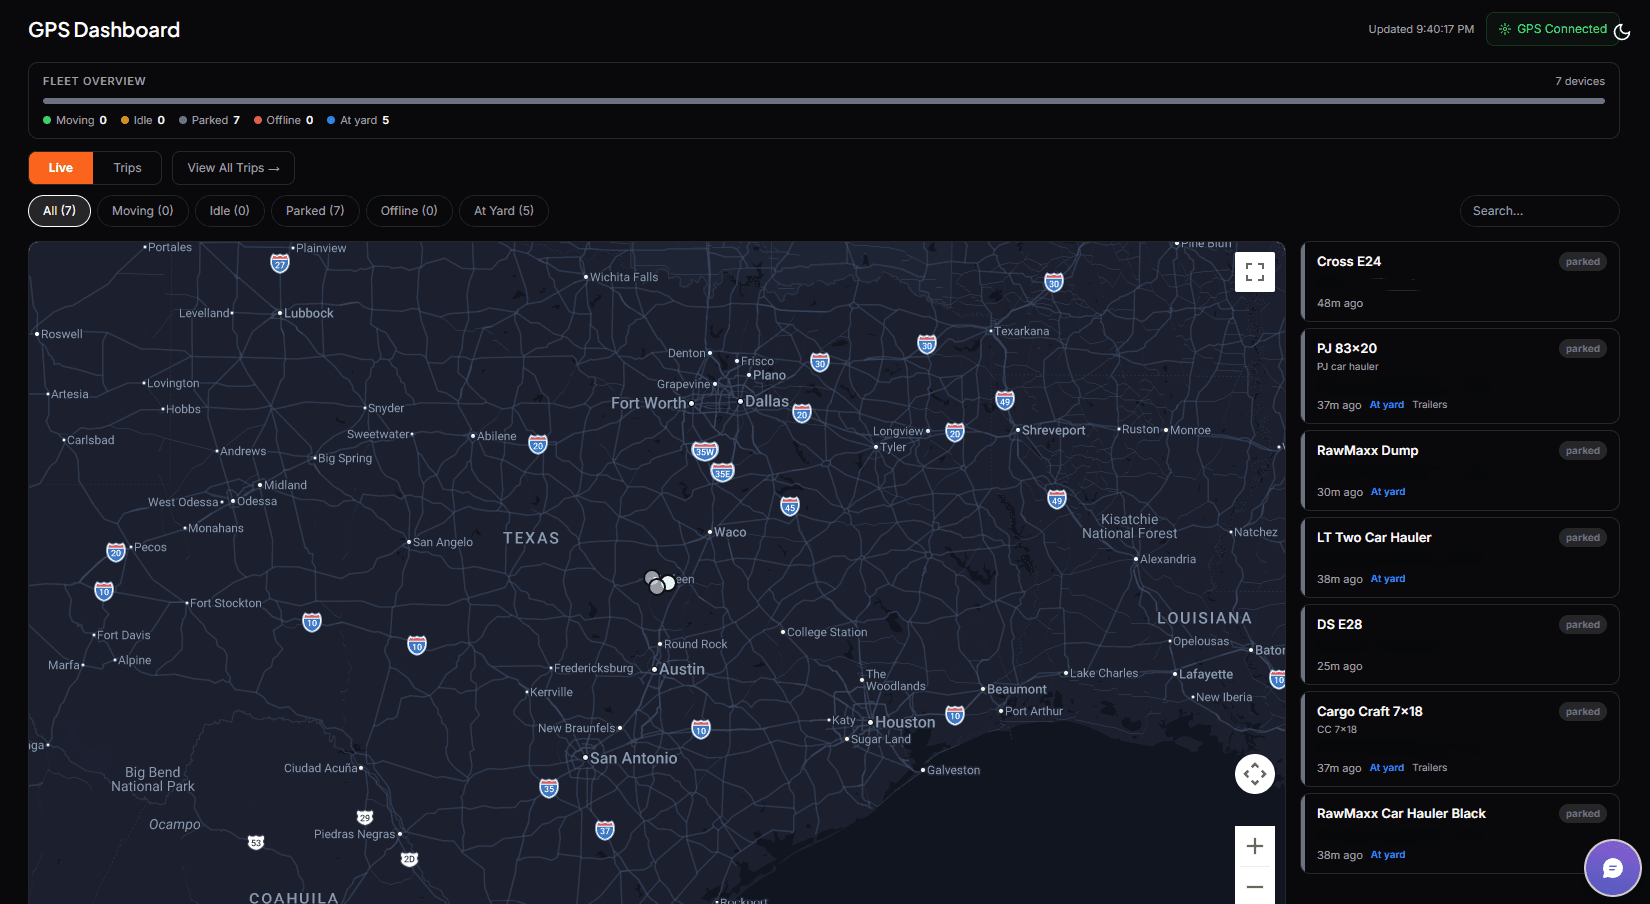Open the chat widget

coord(1613,868)
